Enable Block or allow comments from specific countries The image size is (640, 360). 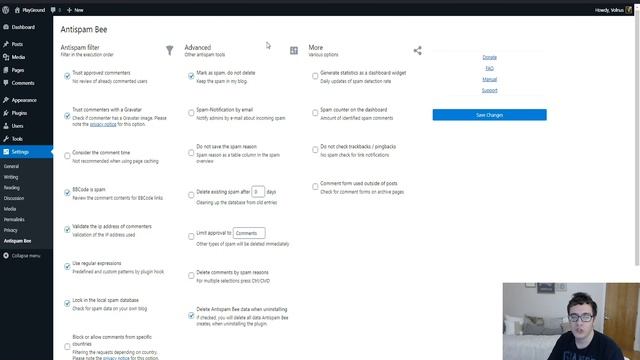pyautogui.click(x=67, y=347)
